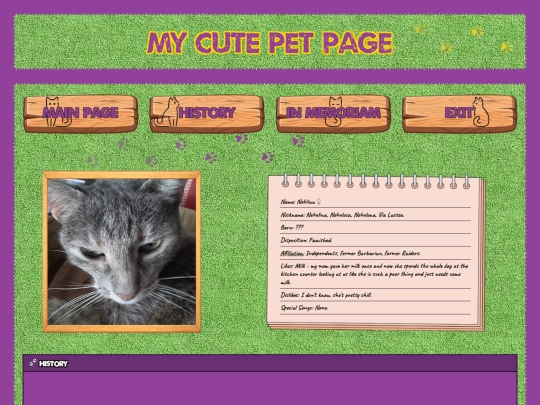Viewport: 540px width, 405px height.
Task: Click the 'Special Songs: None' line
Action: [x=304, y=308]
